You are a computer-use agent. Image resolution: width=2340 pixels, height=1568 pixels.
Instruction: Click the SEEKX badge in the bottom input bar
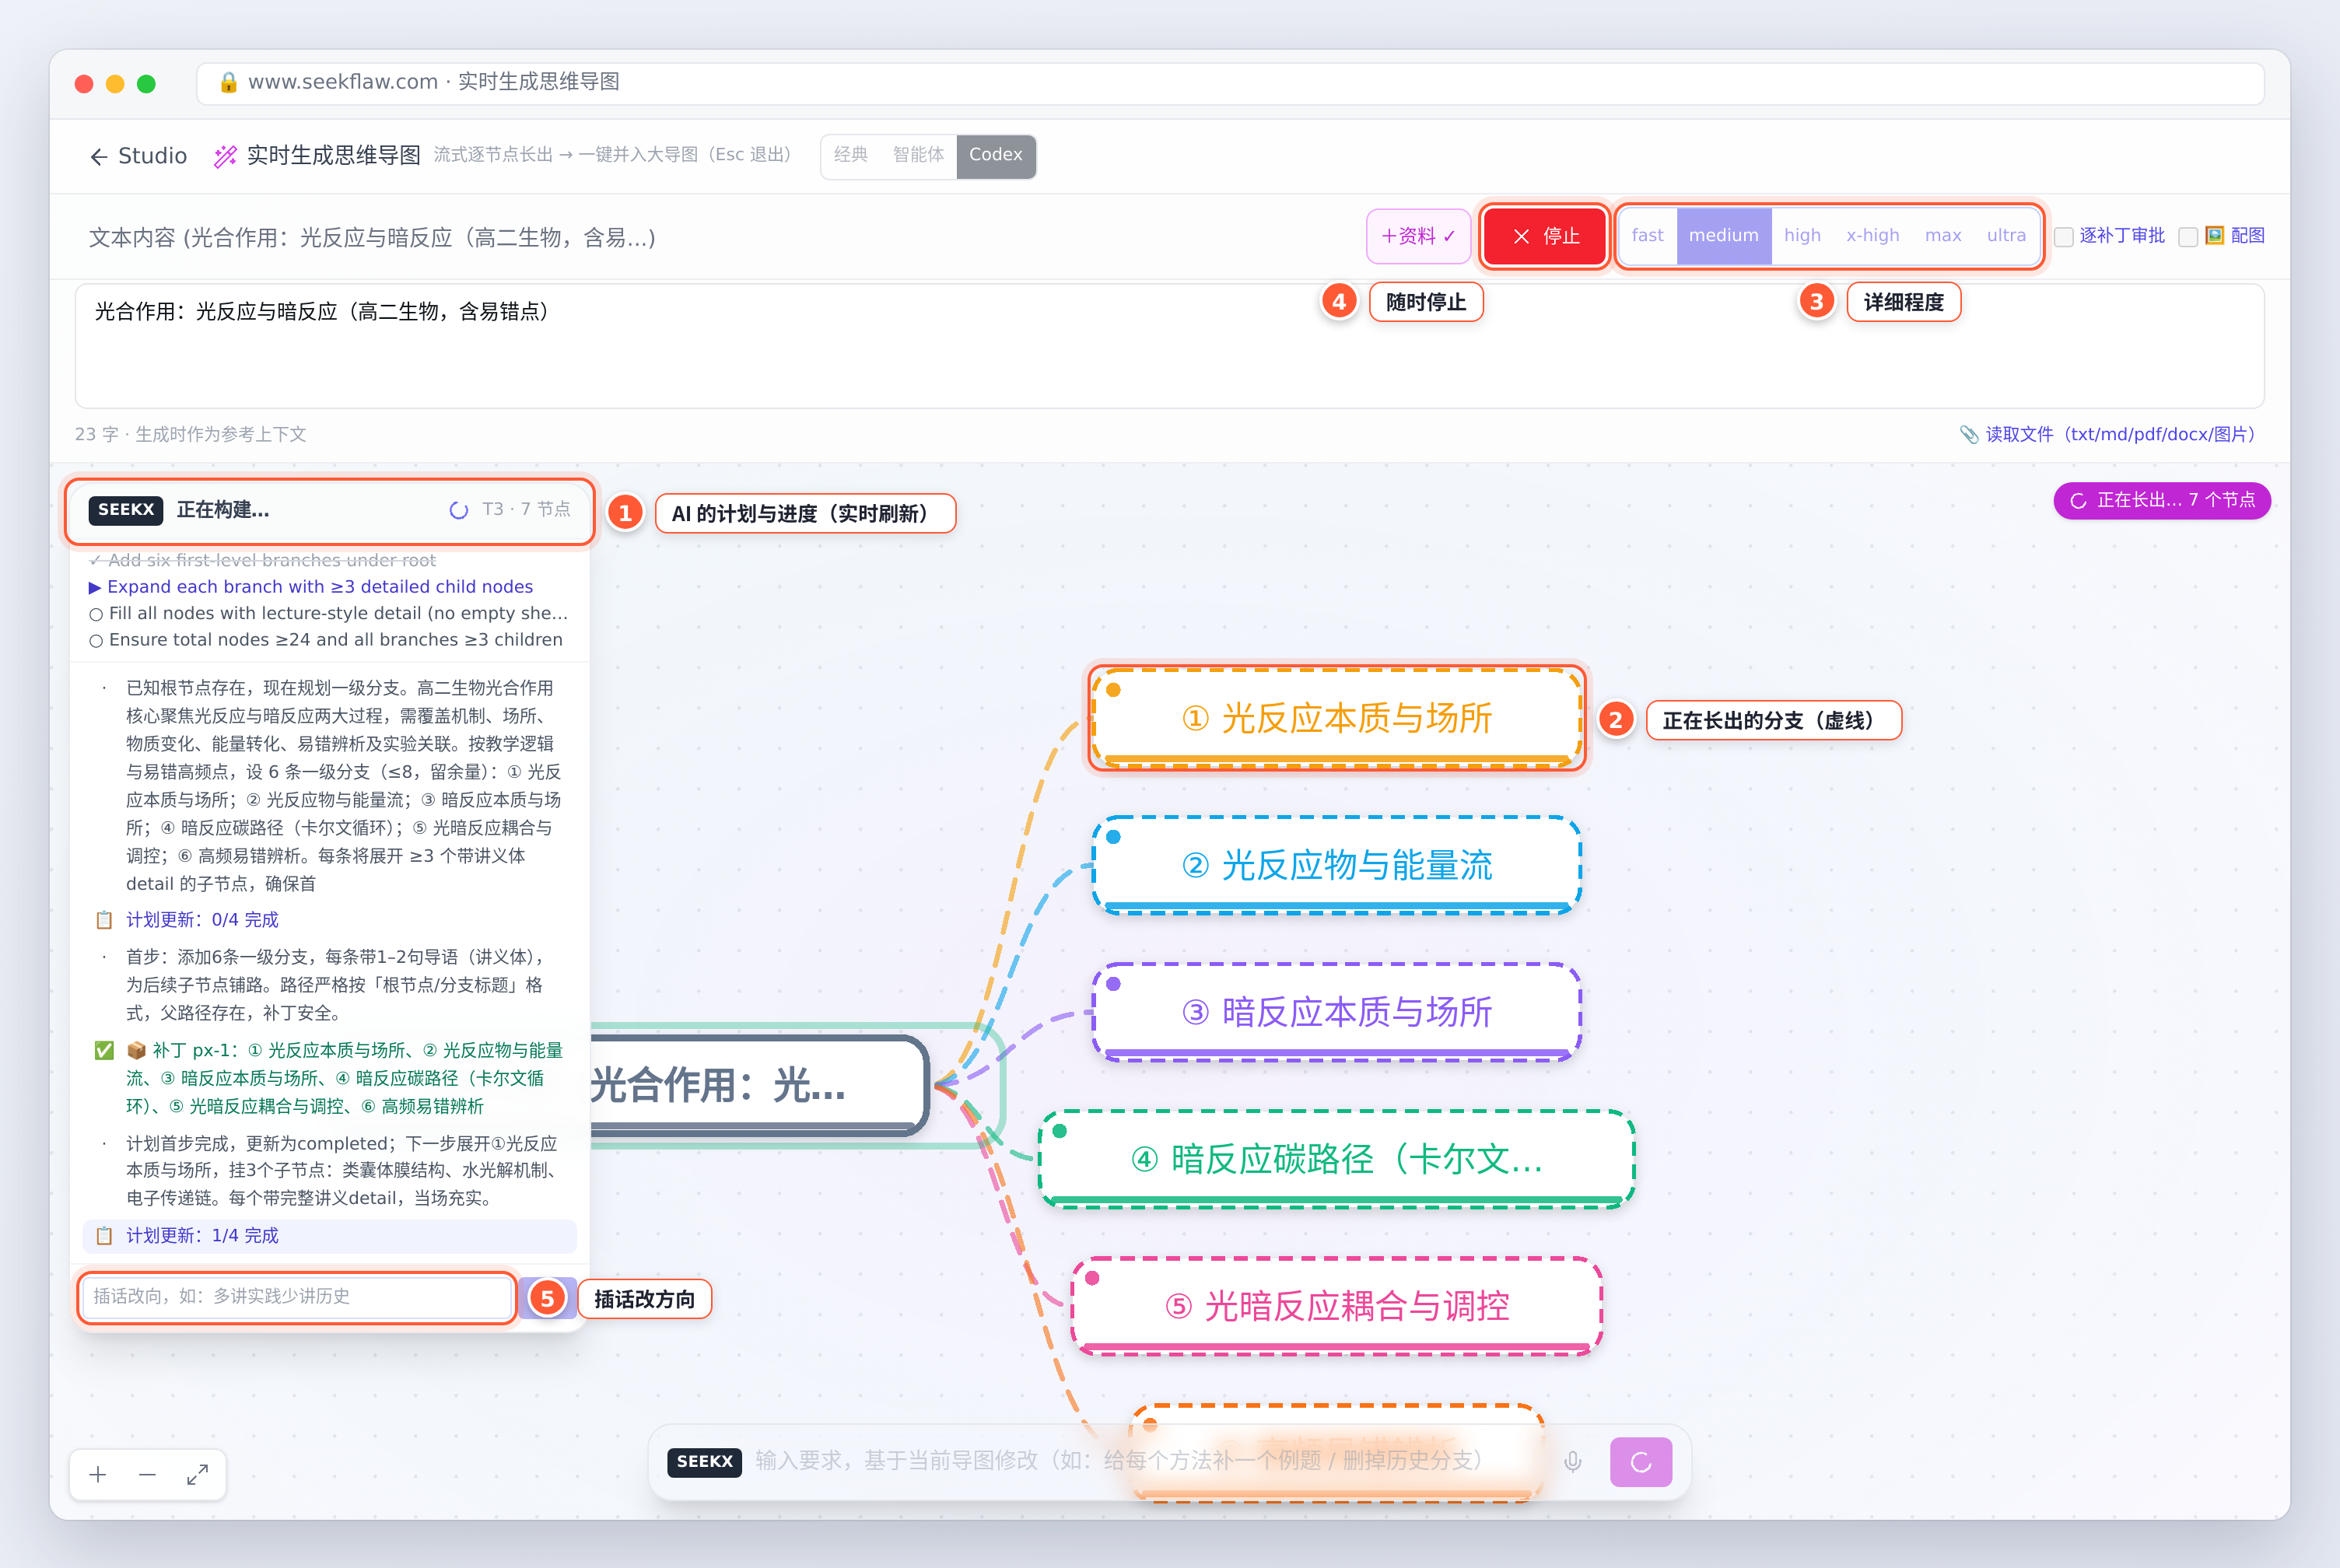tap(704, 1461)
